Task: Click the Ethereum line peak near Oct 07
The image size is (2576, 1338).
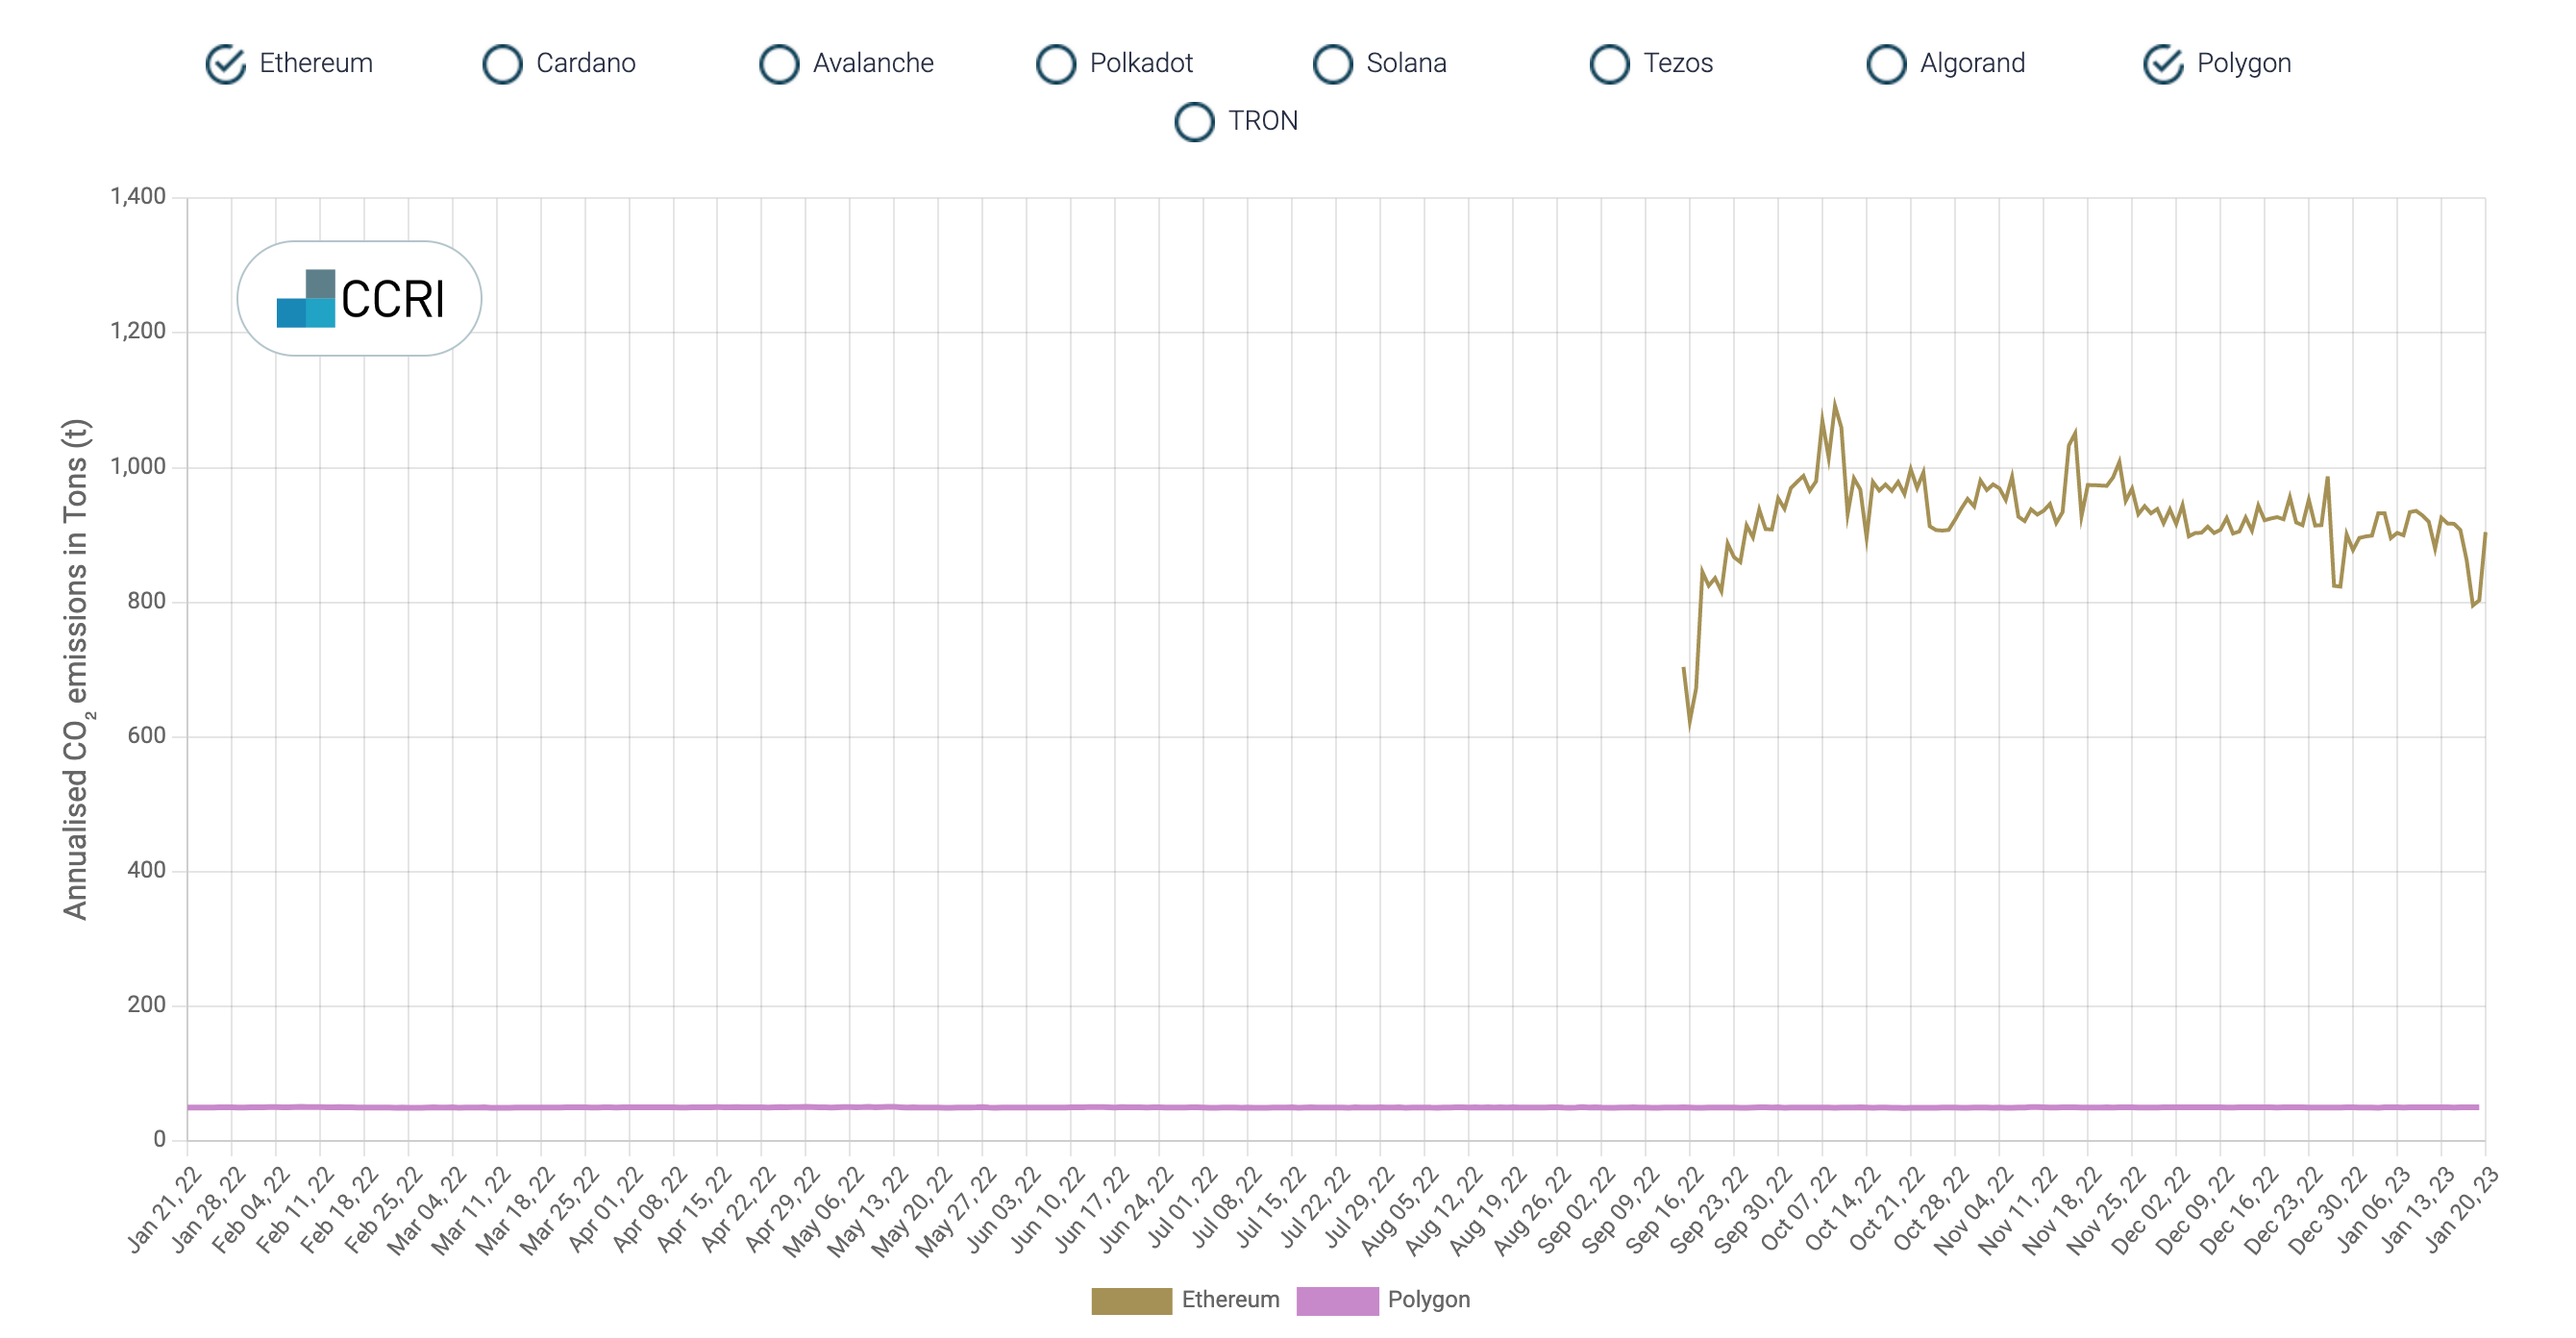Action: coord(1834,404)
